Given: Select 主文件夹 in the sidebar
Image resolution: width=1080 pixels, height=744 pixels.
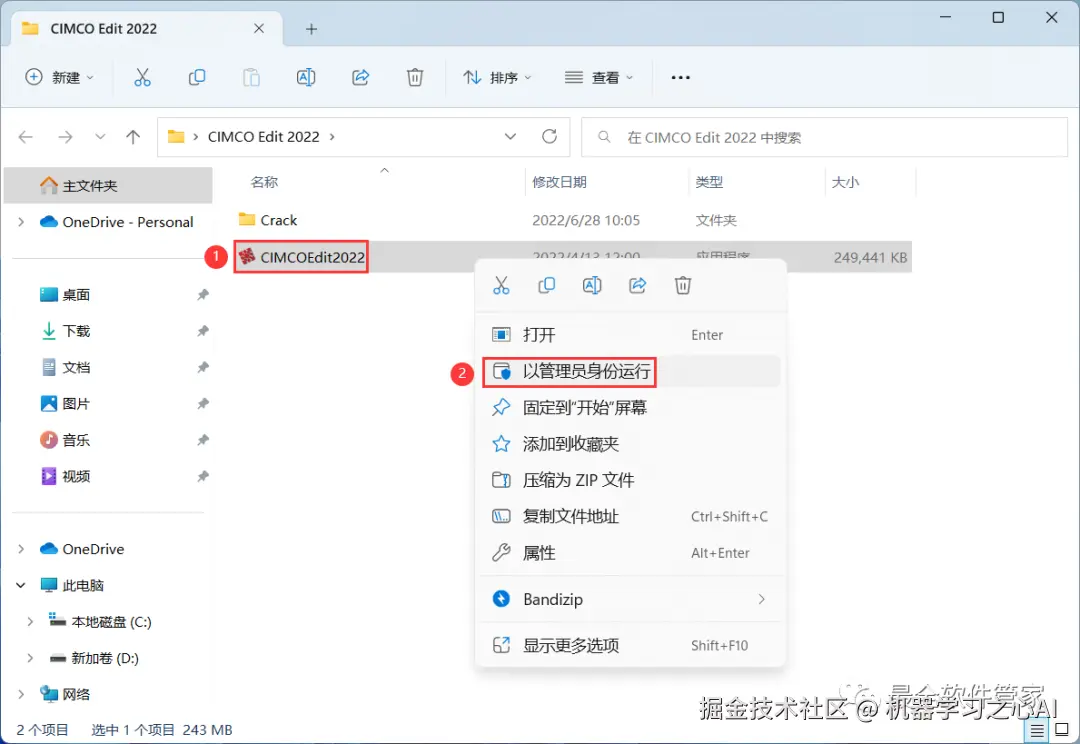Looking at the screenshot, I should 108,185.
